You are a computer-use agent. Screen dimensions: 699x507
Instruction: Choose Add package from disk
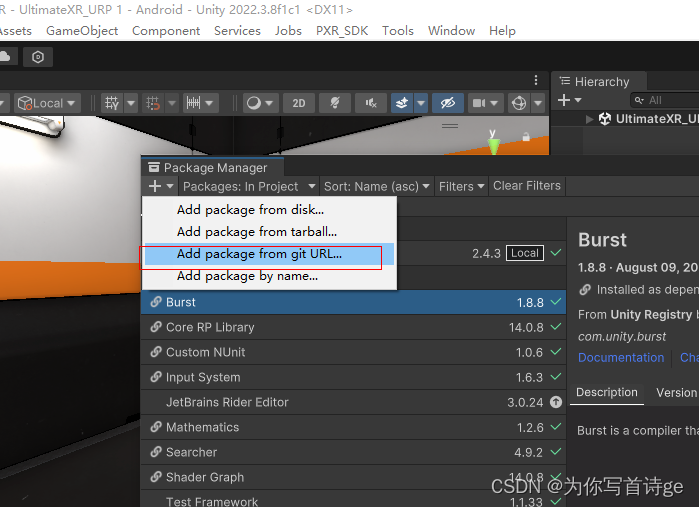pyautogui.click(x=269, y=210)
